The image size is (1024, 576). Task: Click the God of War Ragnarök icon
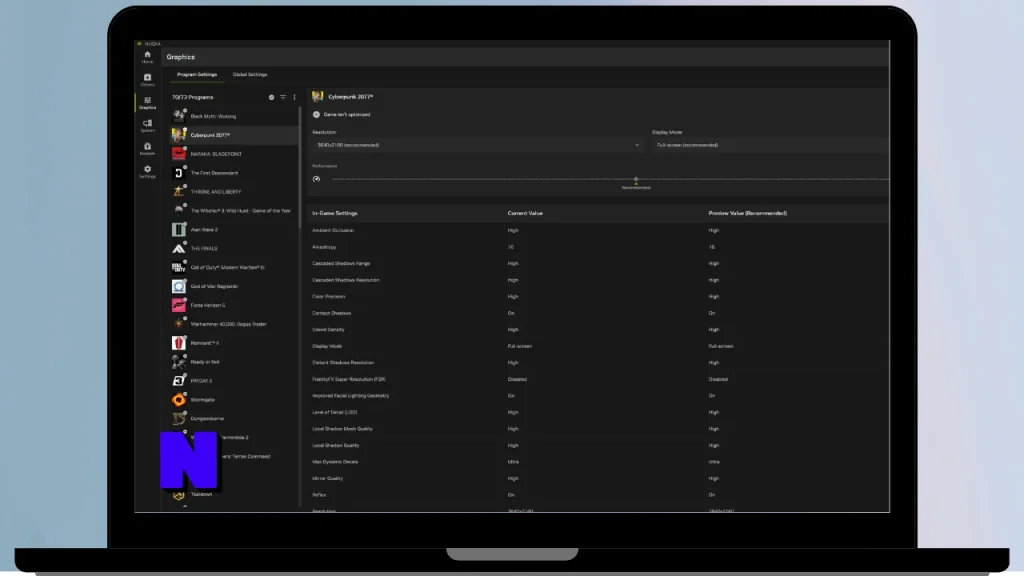pos(178,286)
